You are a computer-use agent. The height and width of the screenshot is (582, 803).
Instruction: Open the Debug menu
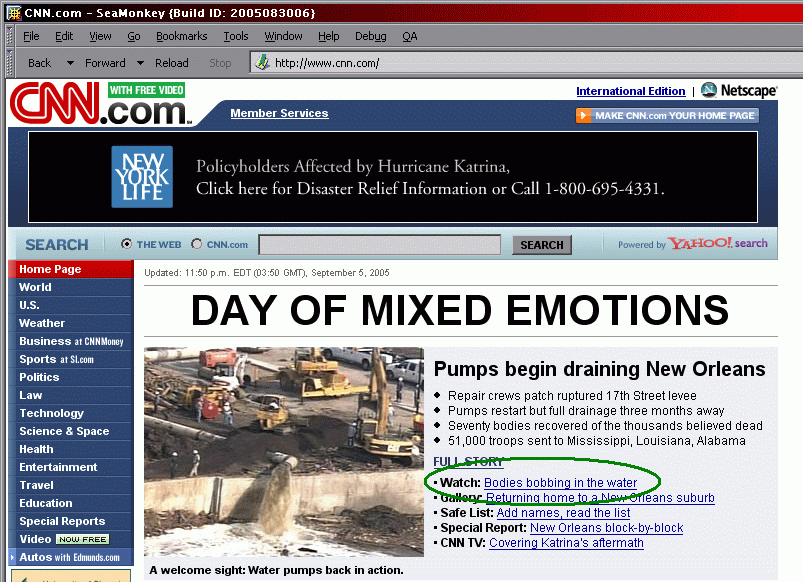[371, 36]
